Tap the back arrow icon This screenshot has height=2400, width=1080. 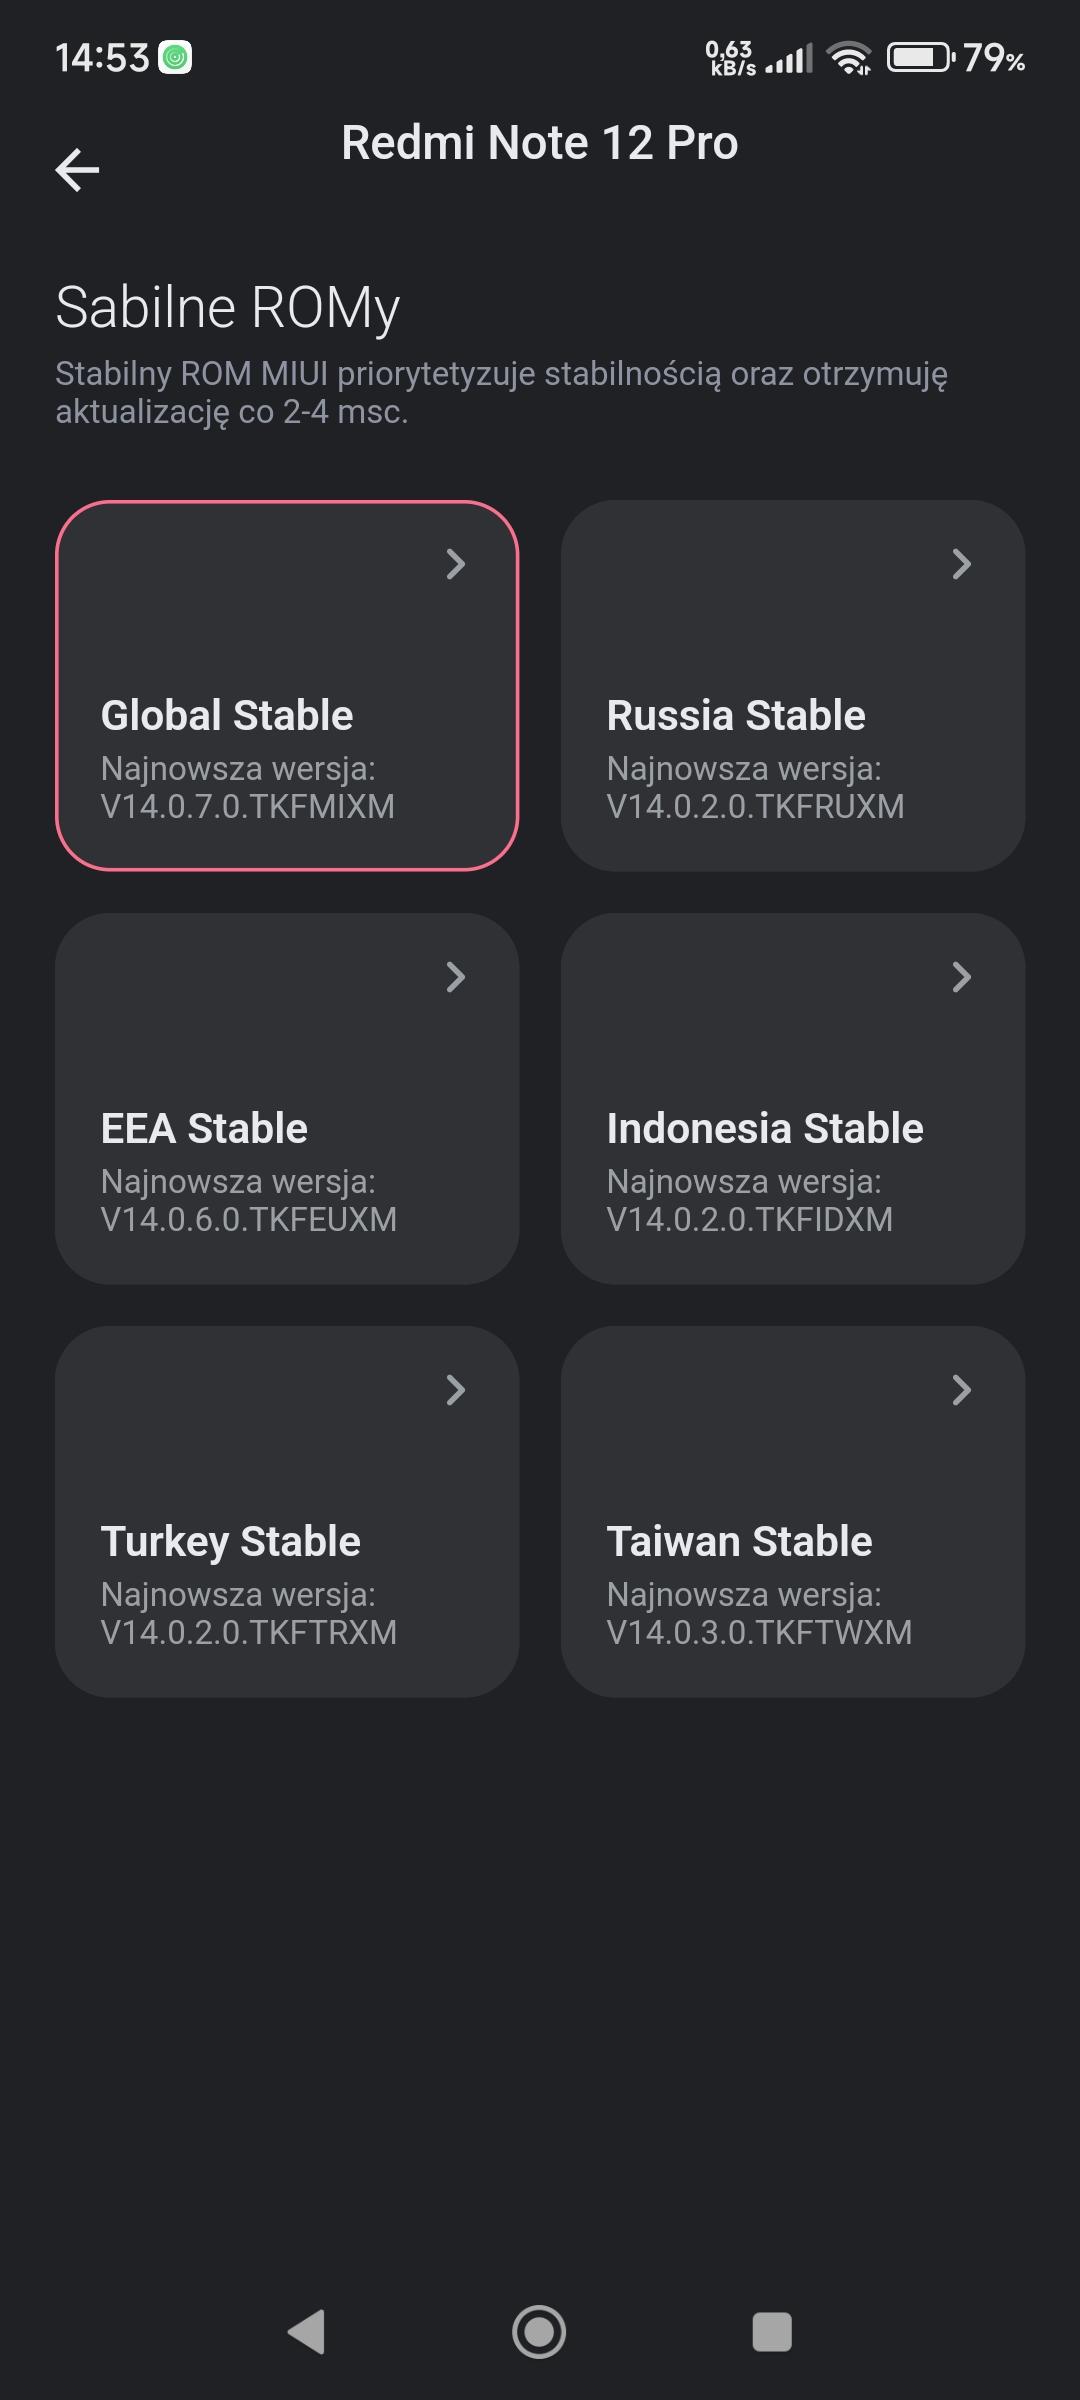[x=77, y=169]
